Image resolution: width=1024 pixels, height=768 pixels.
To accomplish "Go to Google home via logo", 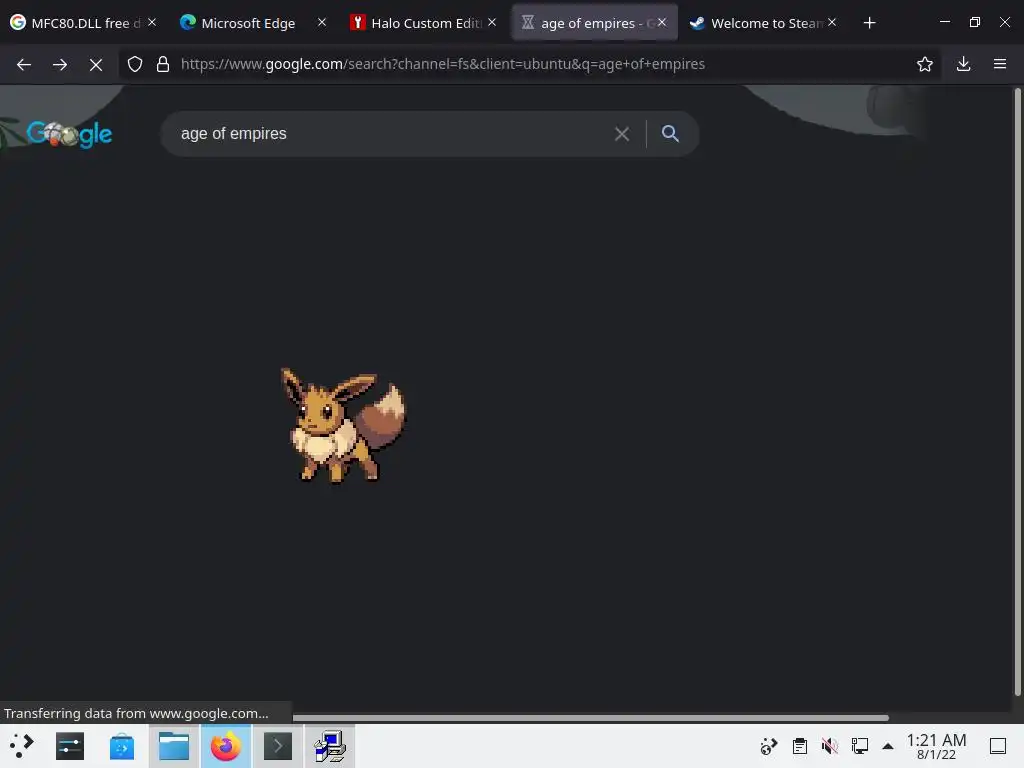I will (69, 134).
